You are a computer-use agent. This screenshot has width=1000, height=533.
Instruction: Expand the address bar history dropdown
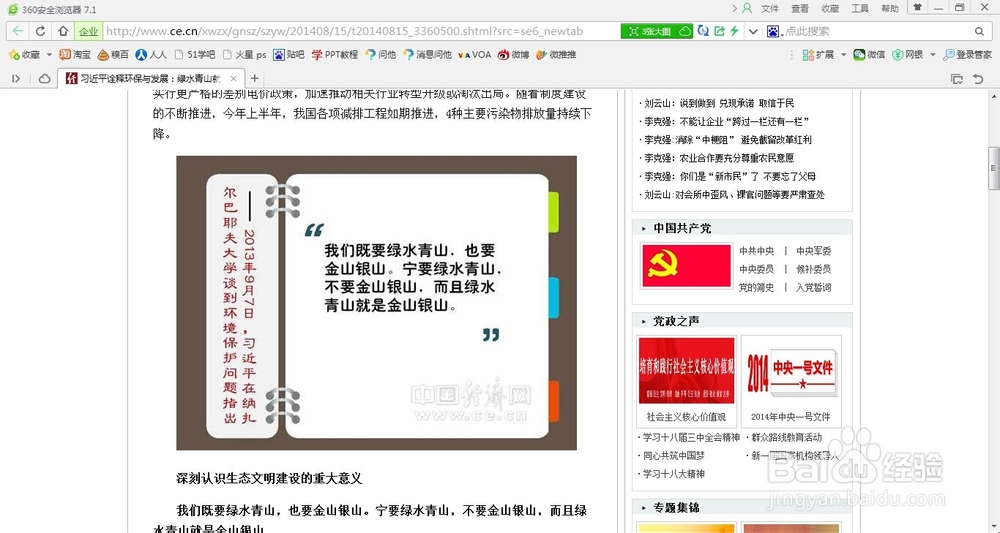[x=753, y=31]
